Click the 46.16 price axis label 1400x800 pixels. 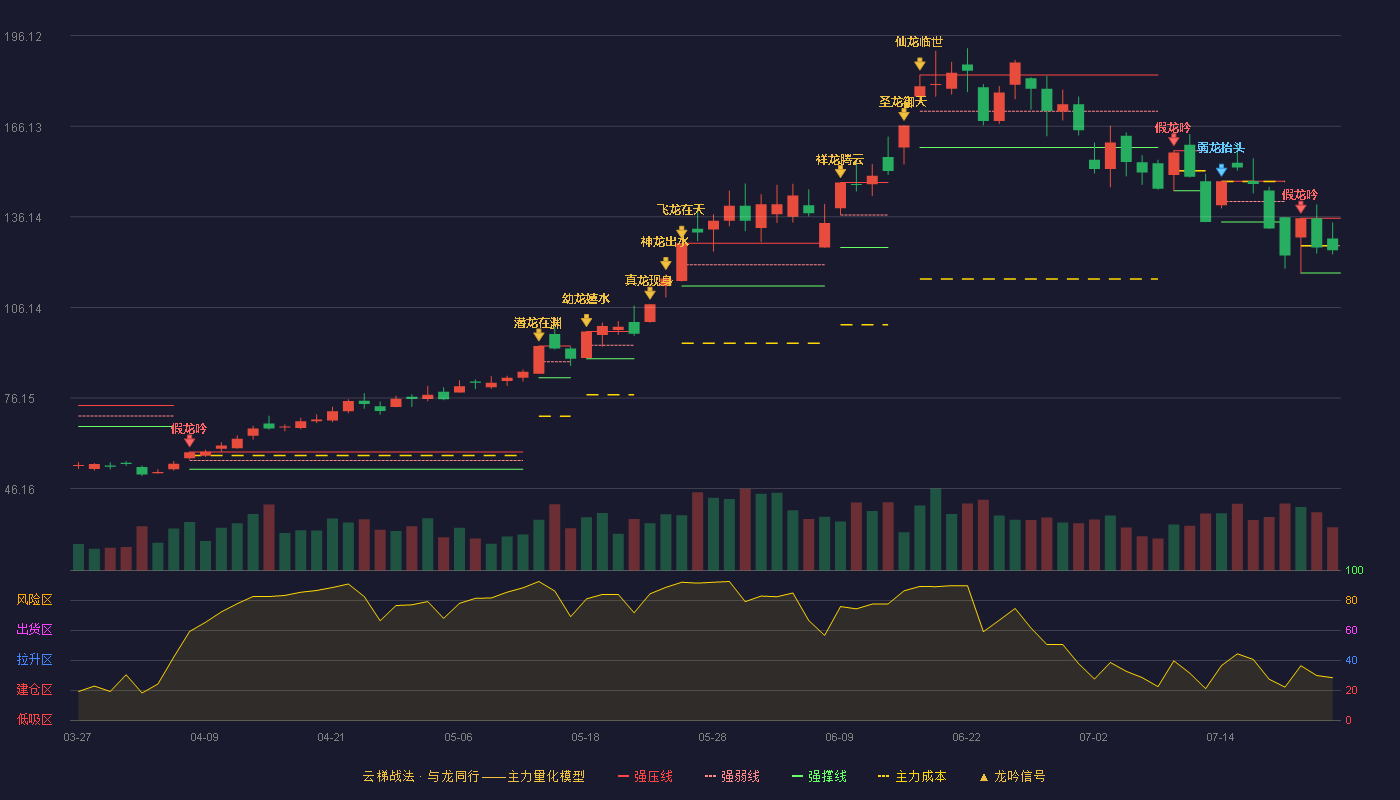click(22, 490)
